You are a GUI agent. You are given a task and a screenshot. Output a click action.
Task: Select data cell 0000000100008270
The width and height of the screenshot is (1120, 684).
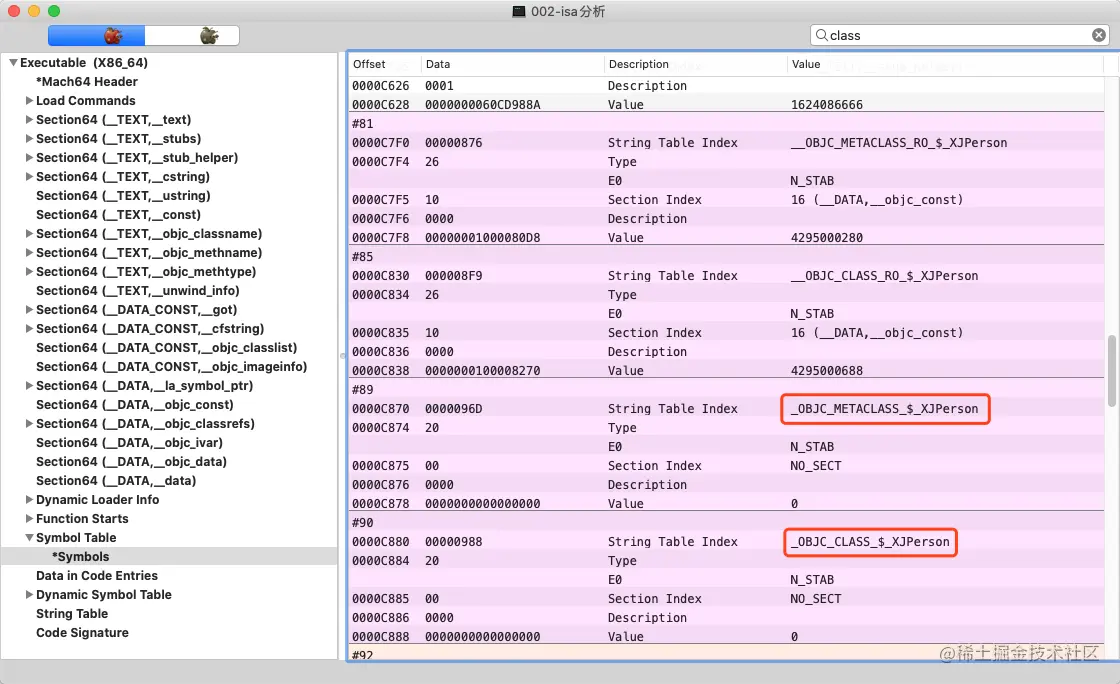point(482,371)
